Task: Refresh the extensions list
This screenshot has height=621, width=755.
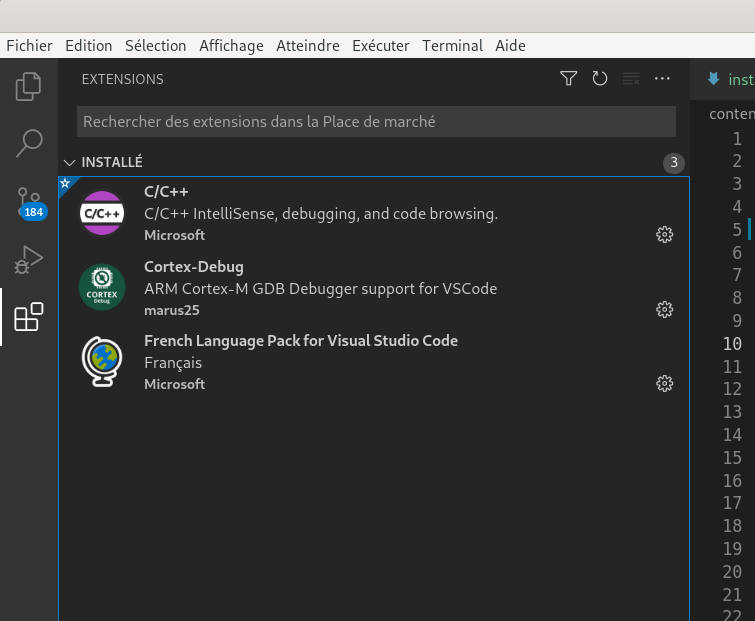Action: [599, 78]
